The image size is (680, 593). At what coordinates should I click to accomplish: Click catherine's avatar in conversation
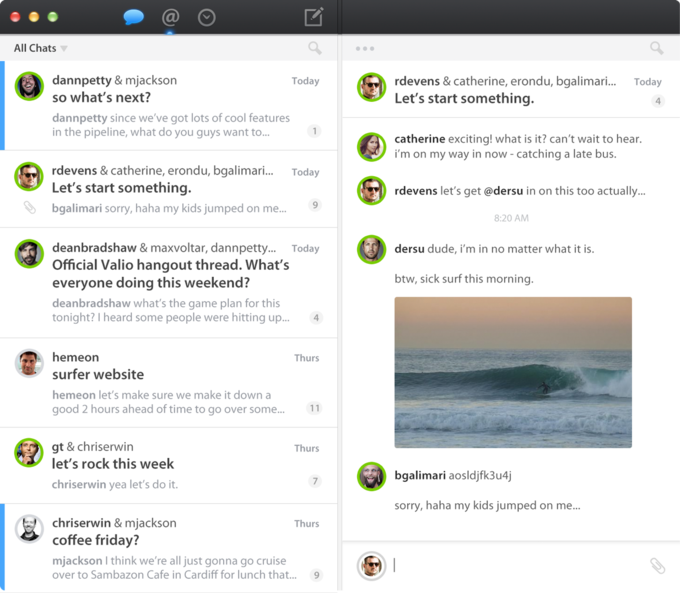click(372, 147)
